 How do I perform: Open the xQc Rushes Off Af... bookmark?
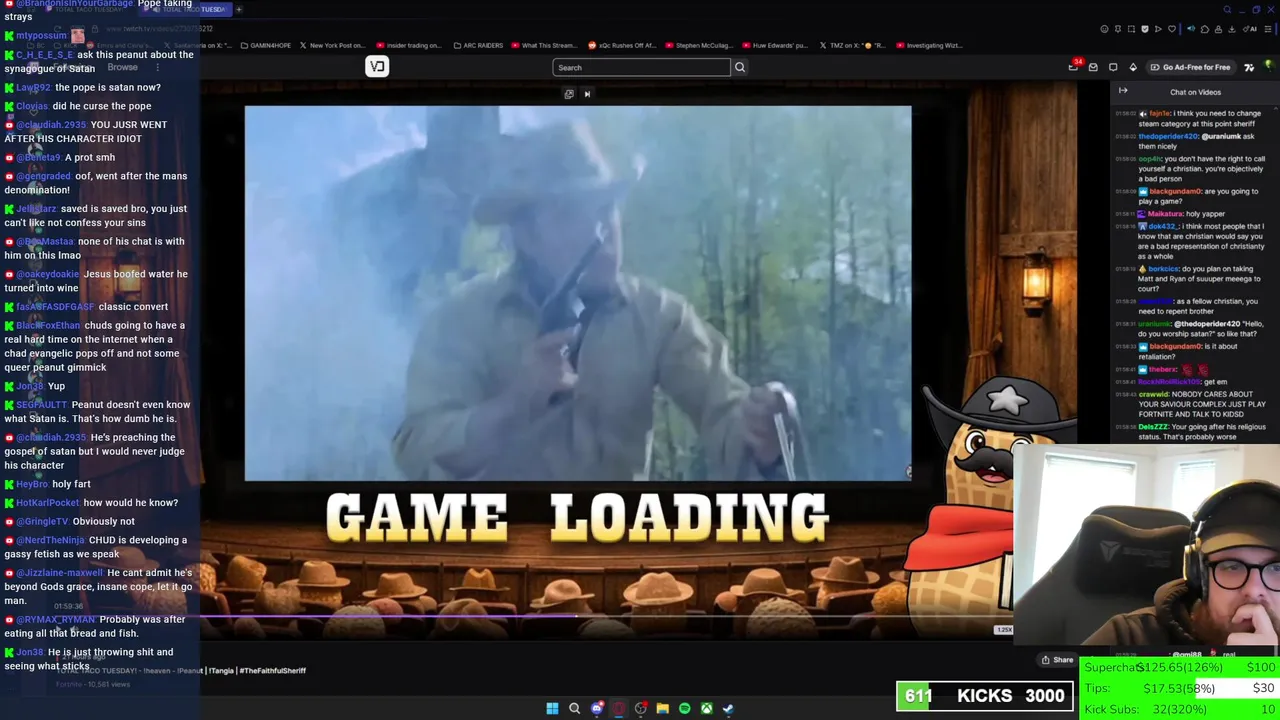[622, 45]
